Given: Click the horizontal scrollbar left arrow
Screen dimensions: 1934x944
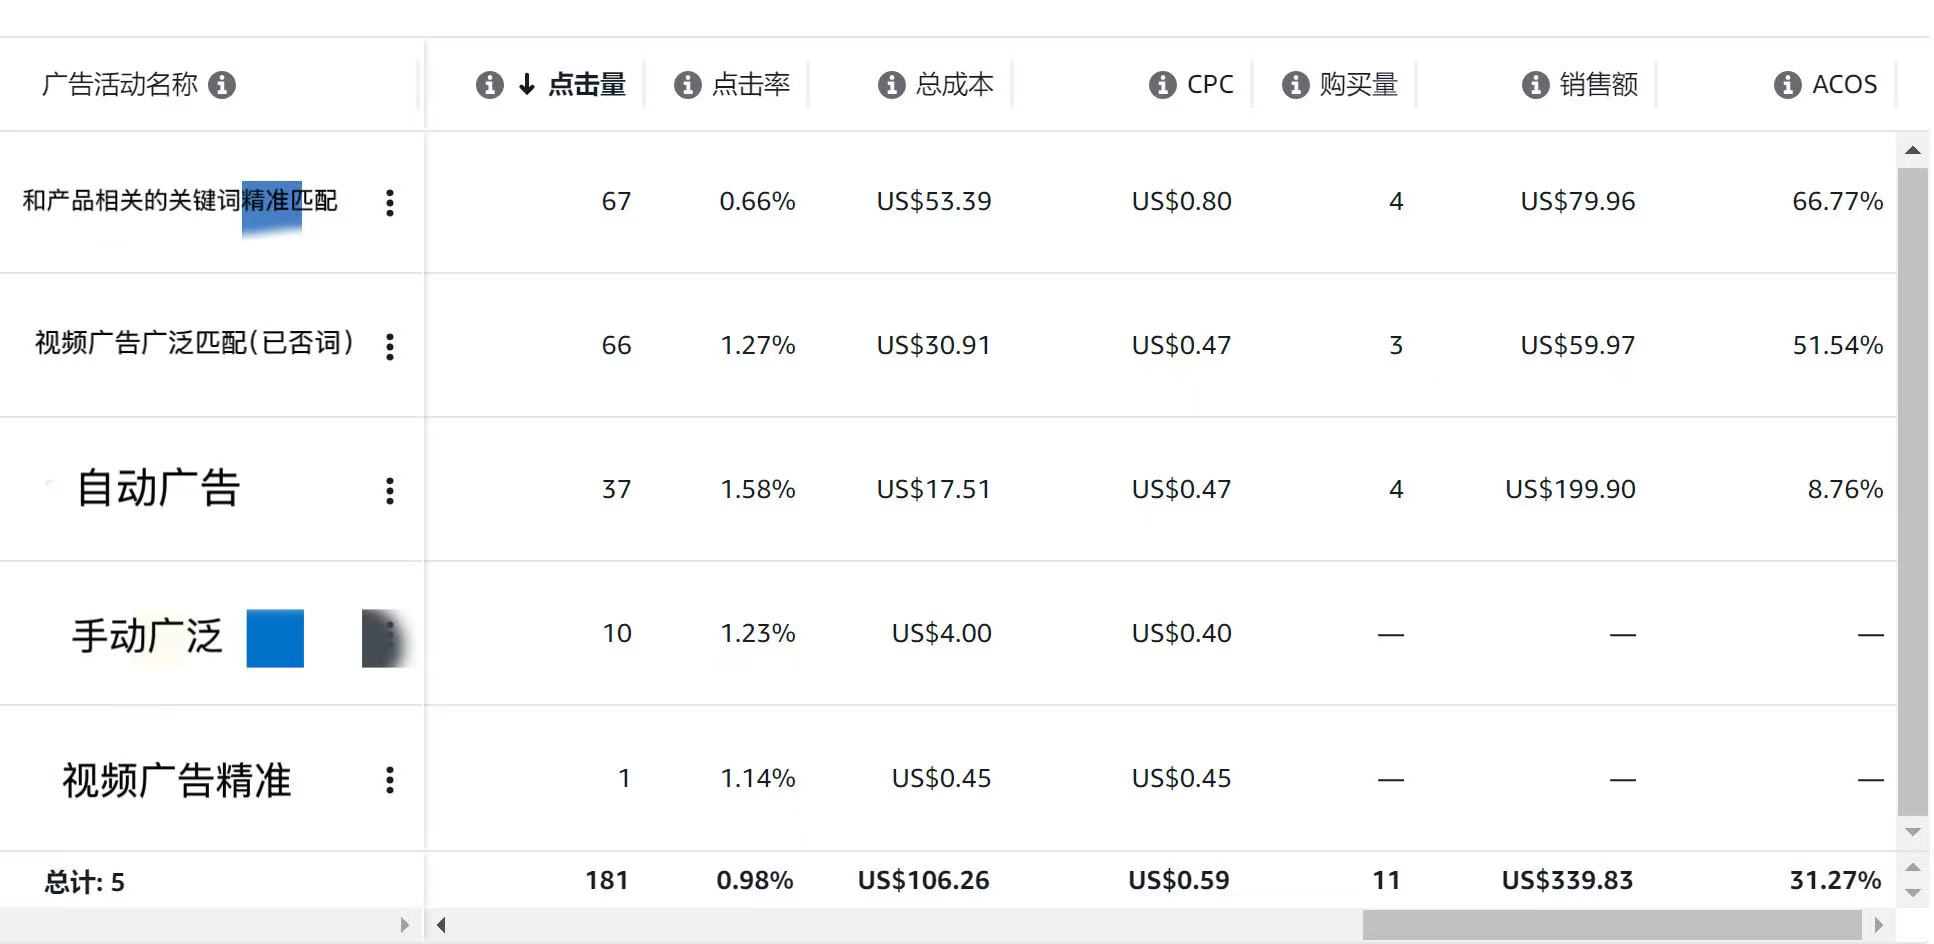Looking at the screenshot, I should coord(441,925).
